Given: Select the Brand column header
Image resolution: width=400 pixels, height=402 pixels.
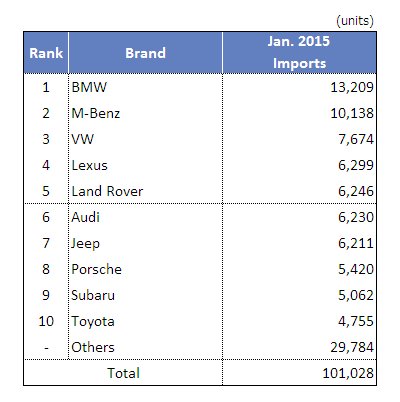Looking at the screenshot, I should point(145,53).
